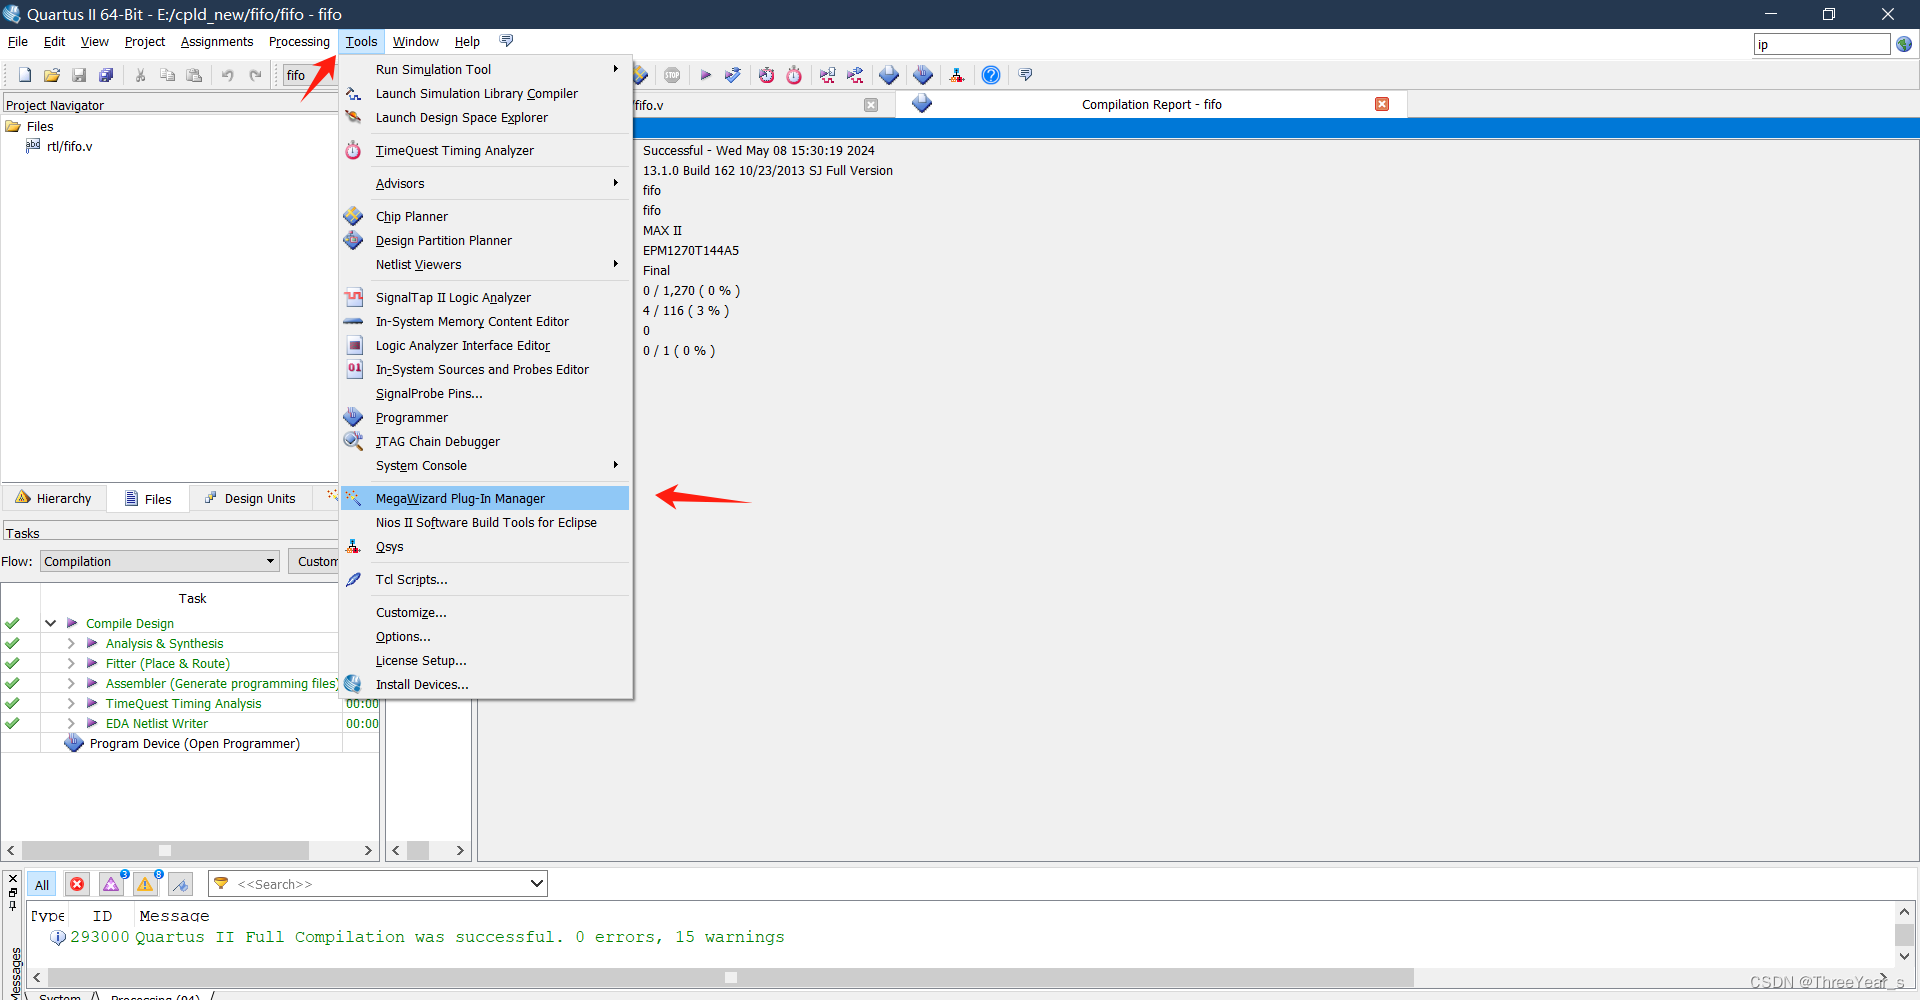
Task: Click the ip search input field
Action: [x=1821, y=44]
